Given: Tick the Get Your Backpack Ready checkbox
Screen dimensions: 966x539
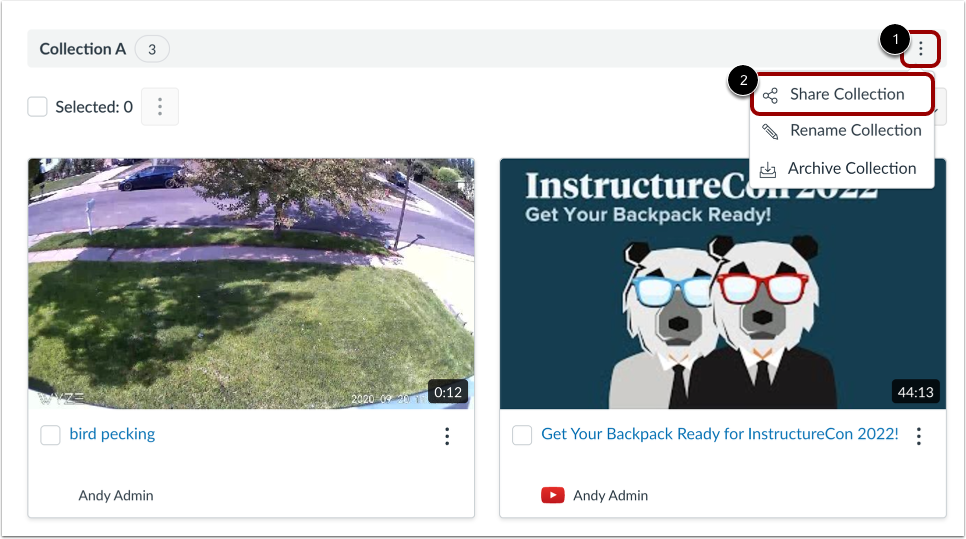Looking at the screenshot, I should click(522, 435).
